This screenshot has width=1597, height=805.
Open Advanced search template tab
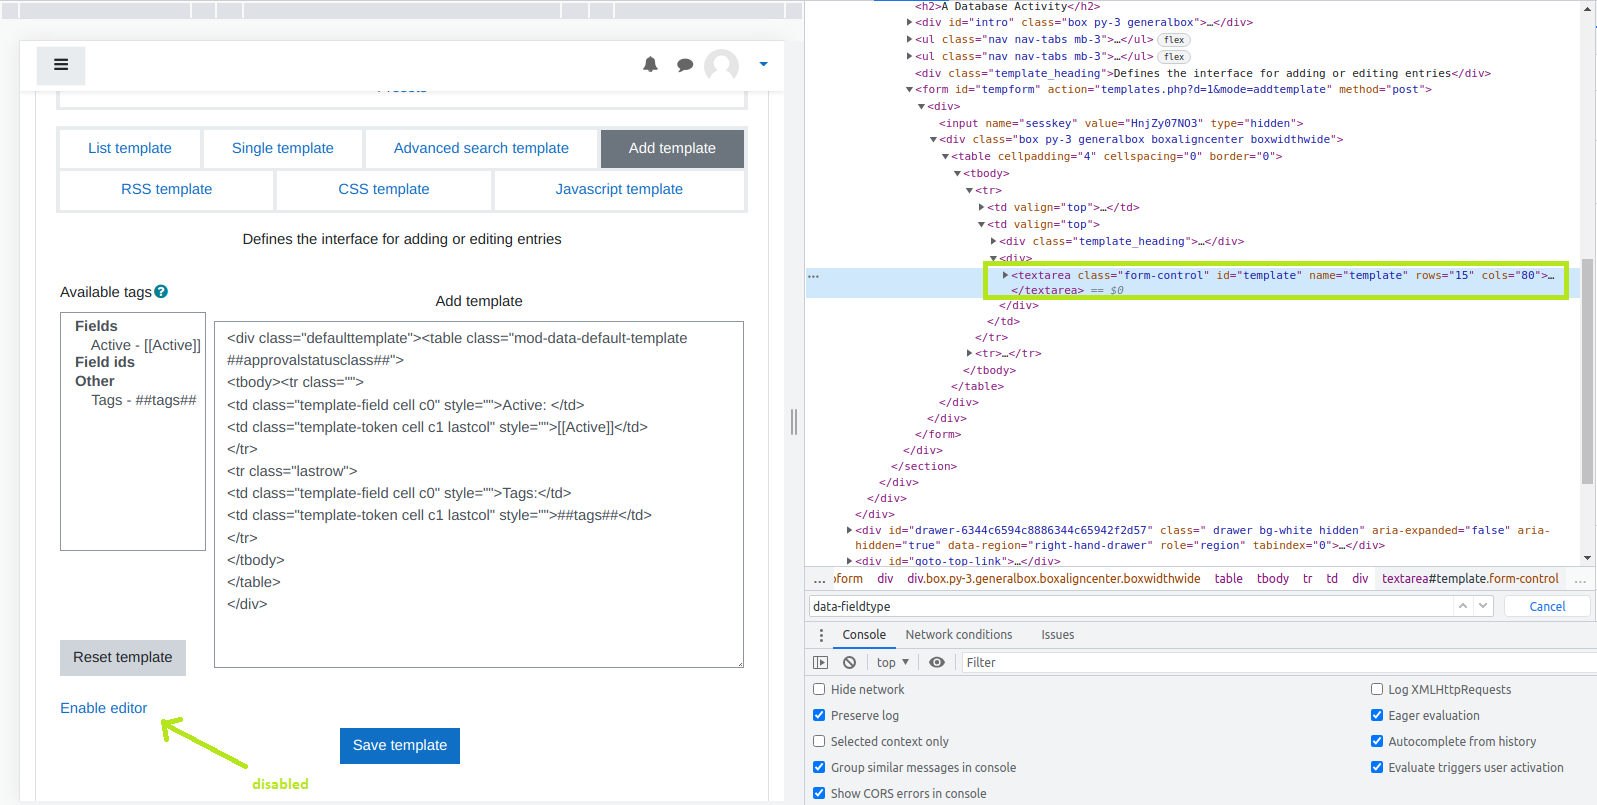[x=481, y=148]
